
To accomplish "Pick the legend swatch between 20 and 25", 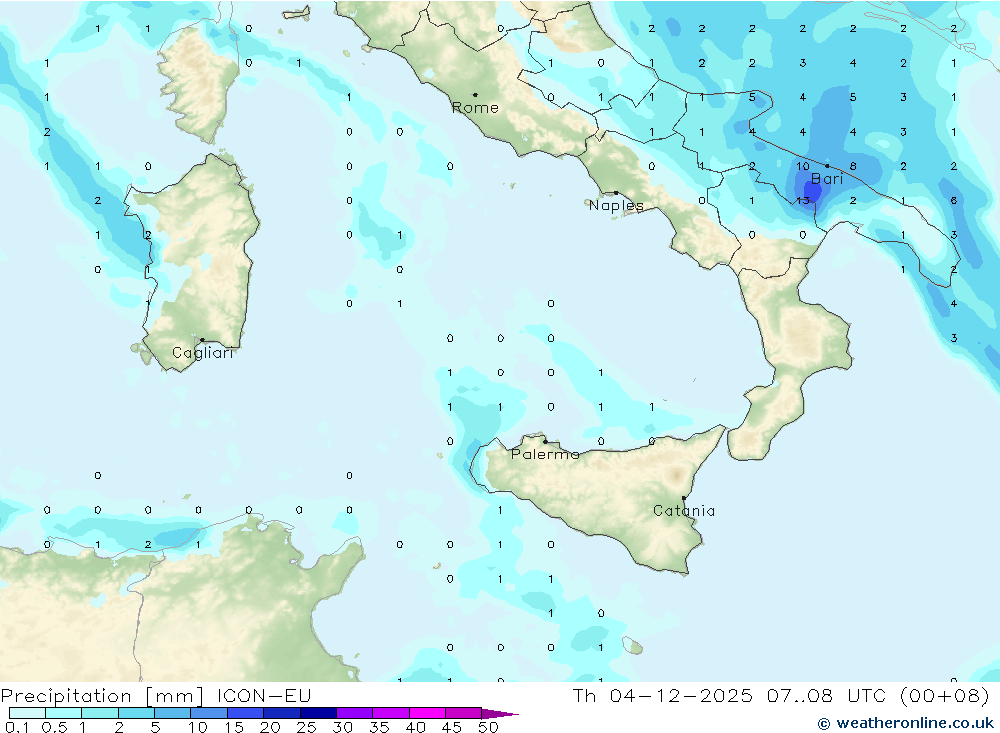I will coord(282,713).
